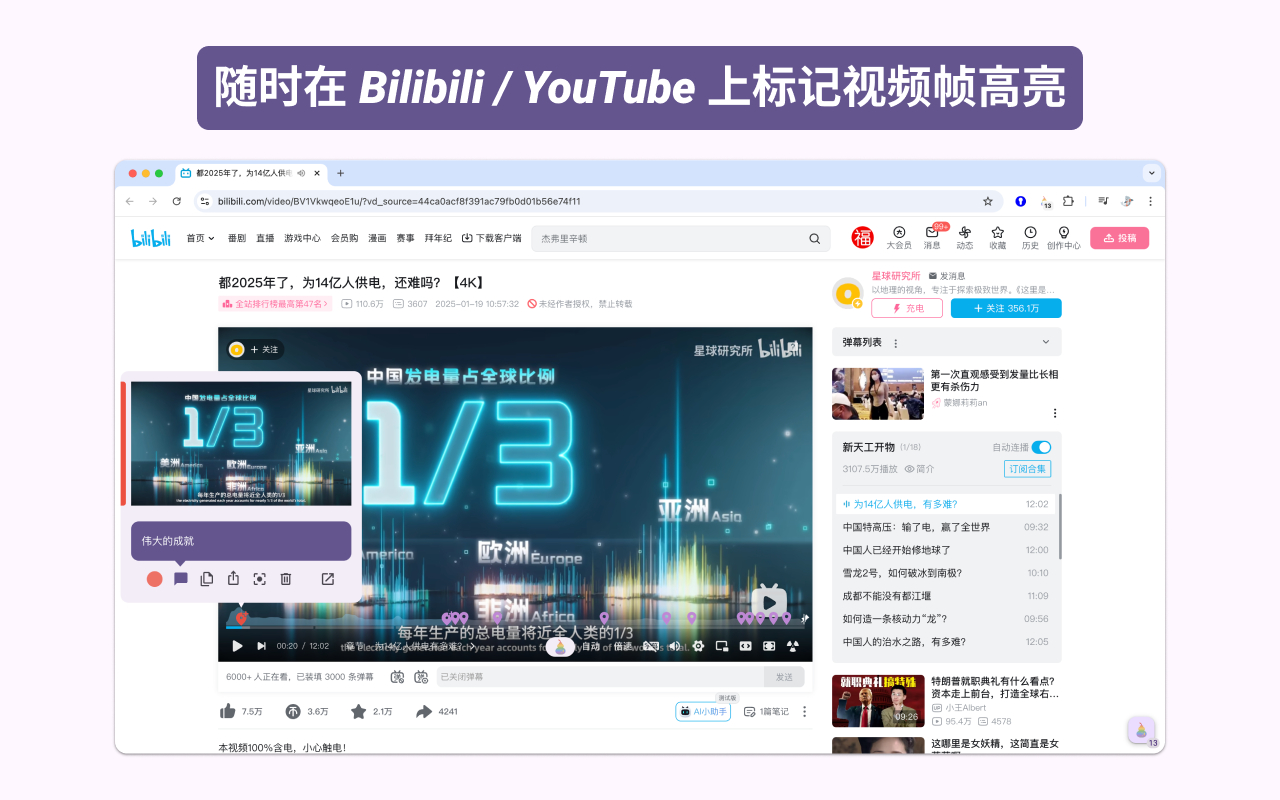Switch player to web fullscreen mode
The height and width of the screenshot is (800, 1280).
click(x=769, y=646)
